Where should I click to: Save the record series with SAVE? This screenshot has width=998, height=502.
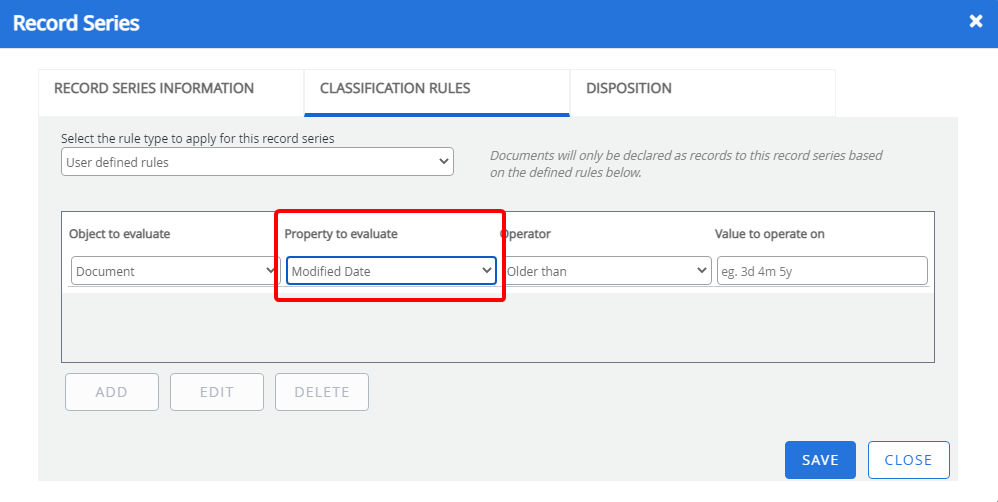[x=820, y=460]
